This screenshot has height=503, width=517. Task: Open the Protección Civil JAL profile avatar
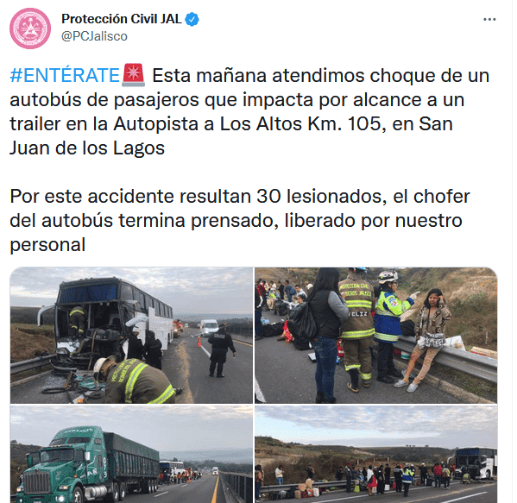click(30, 28)
